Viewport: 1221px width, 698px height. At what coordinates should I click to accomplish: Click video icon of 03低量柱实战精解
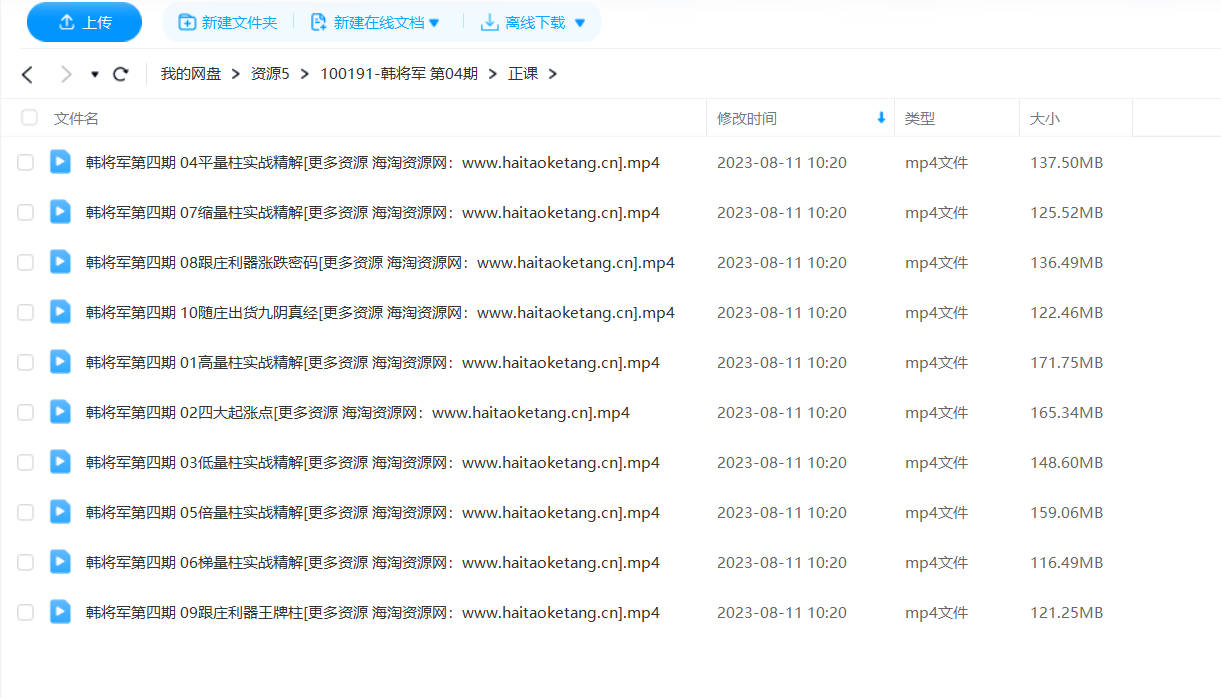[x=61, y=461]
